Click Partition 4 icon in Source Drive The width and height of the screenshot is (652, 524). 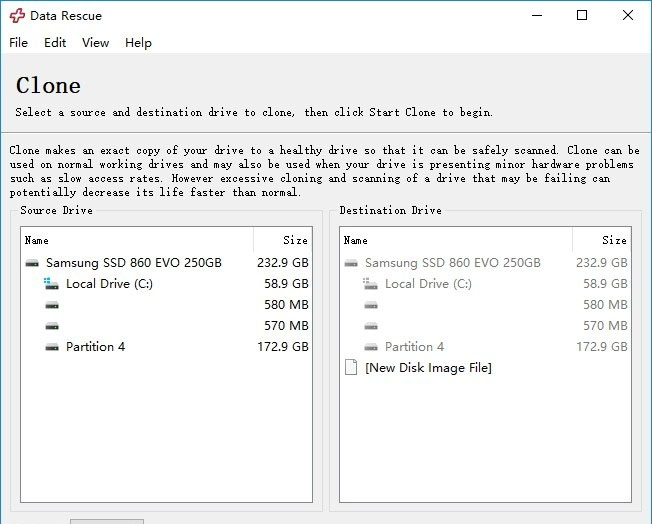(x=52, y=347)
